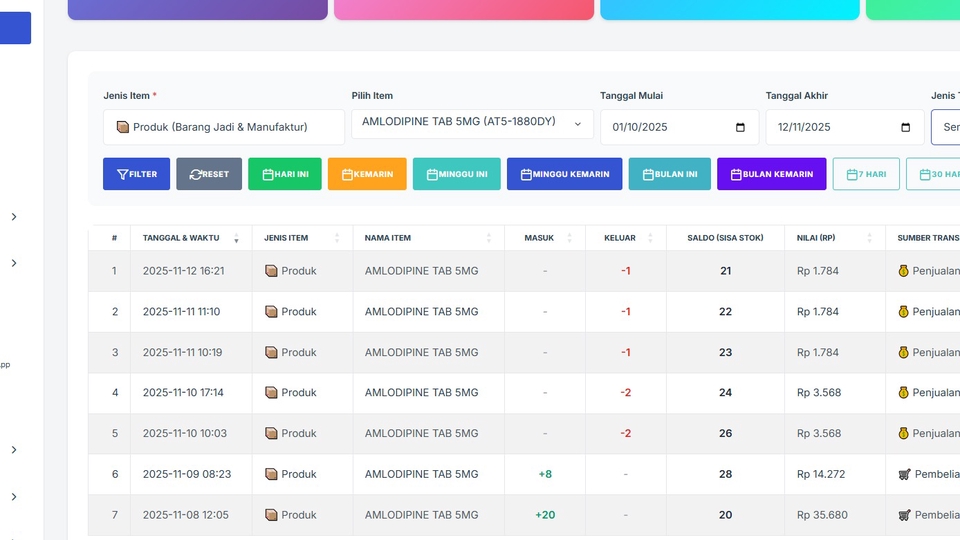Click the pink summary card
The width and height of the screenshot is (960, 540).
pyautogui.click(x=464, y=10)
